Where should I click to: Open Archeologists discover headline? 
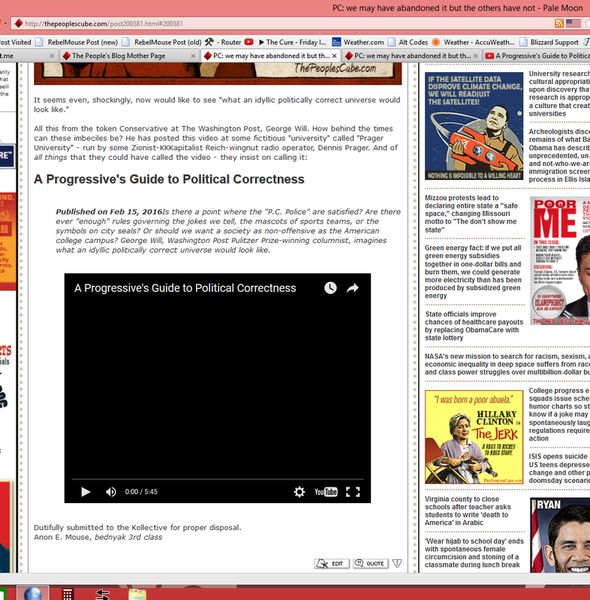pyautogui.click(x=559, y=155)
